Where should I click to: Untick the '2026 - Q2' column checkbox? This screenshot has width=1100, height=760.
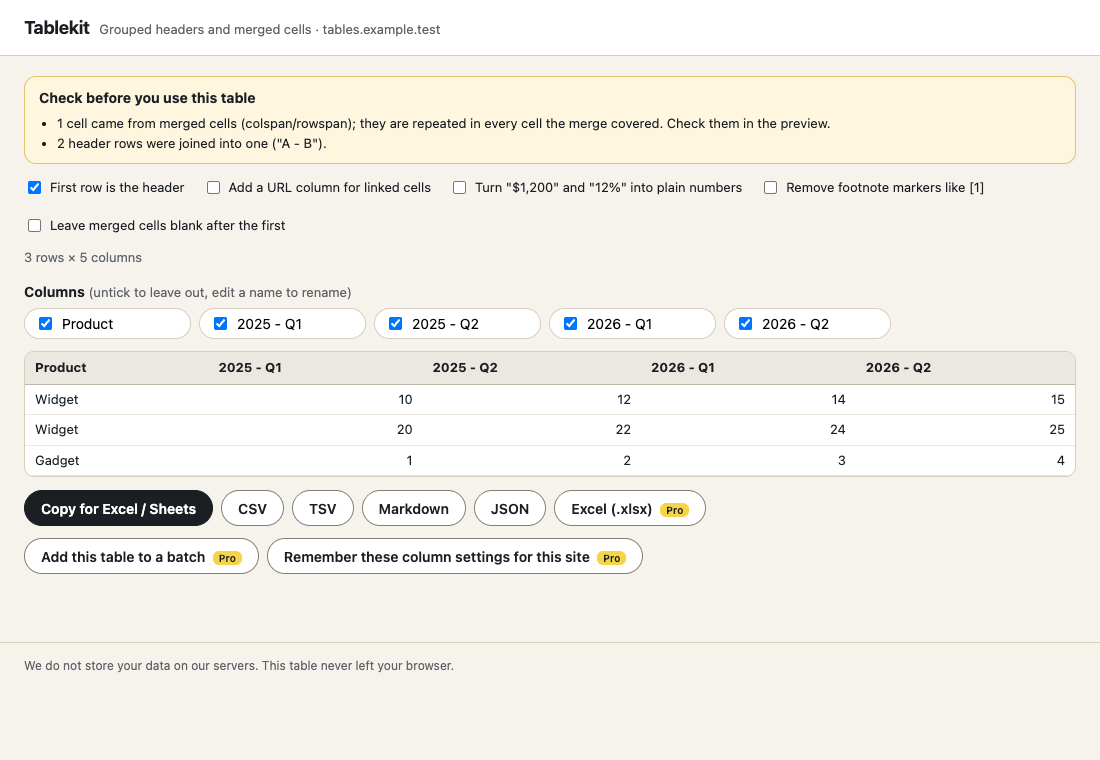(x=746, y=324)
